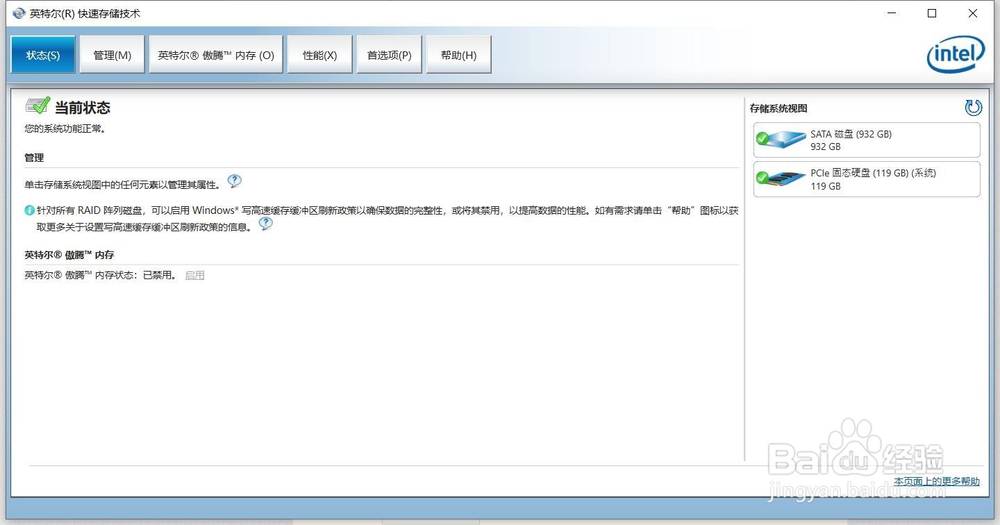
Task: Open the 首选项(P) tab
Action: pos(389,55)
